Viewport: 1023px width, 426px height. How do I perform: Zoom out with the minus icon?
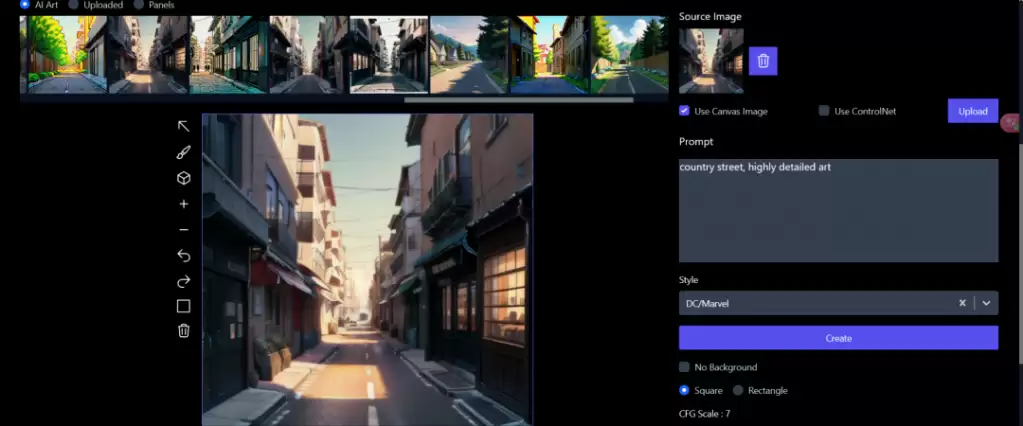pos(183,230)
